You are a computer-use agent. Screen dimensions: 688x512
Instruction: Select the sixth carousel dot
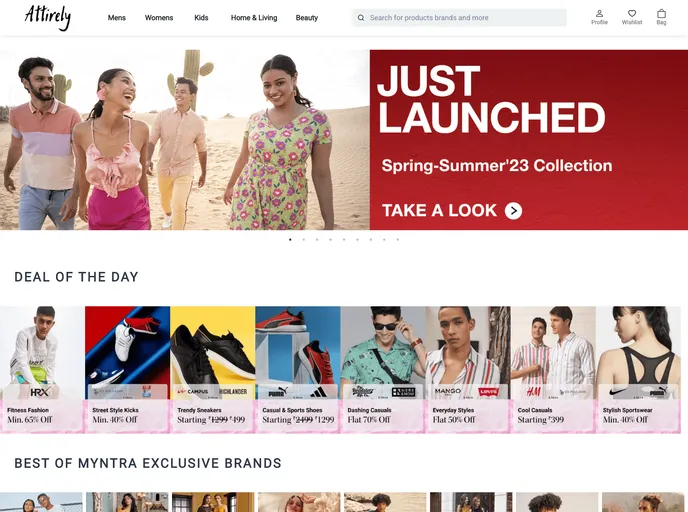[357, 240]
